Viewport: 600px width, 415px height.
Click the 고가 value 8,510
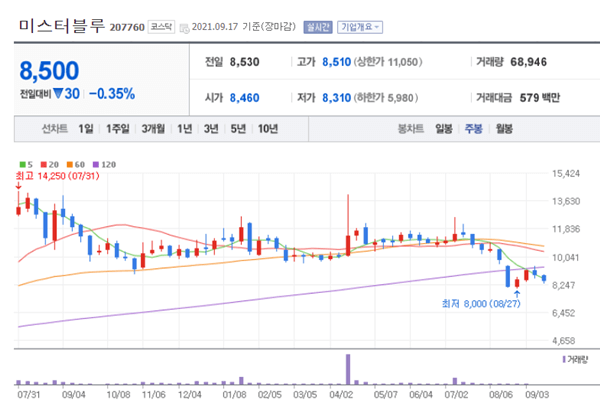pos(336,62)
